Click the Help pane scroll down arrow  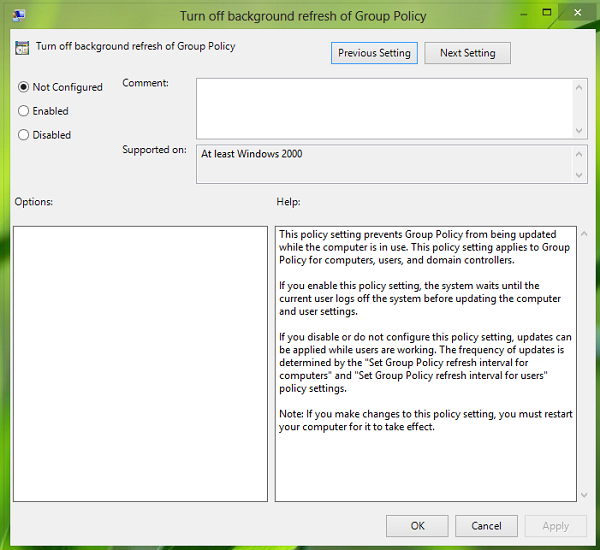pos(583,493)
